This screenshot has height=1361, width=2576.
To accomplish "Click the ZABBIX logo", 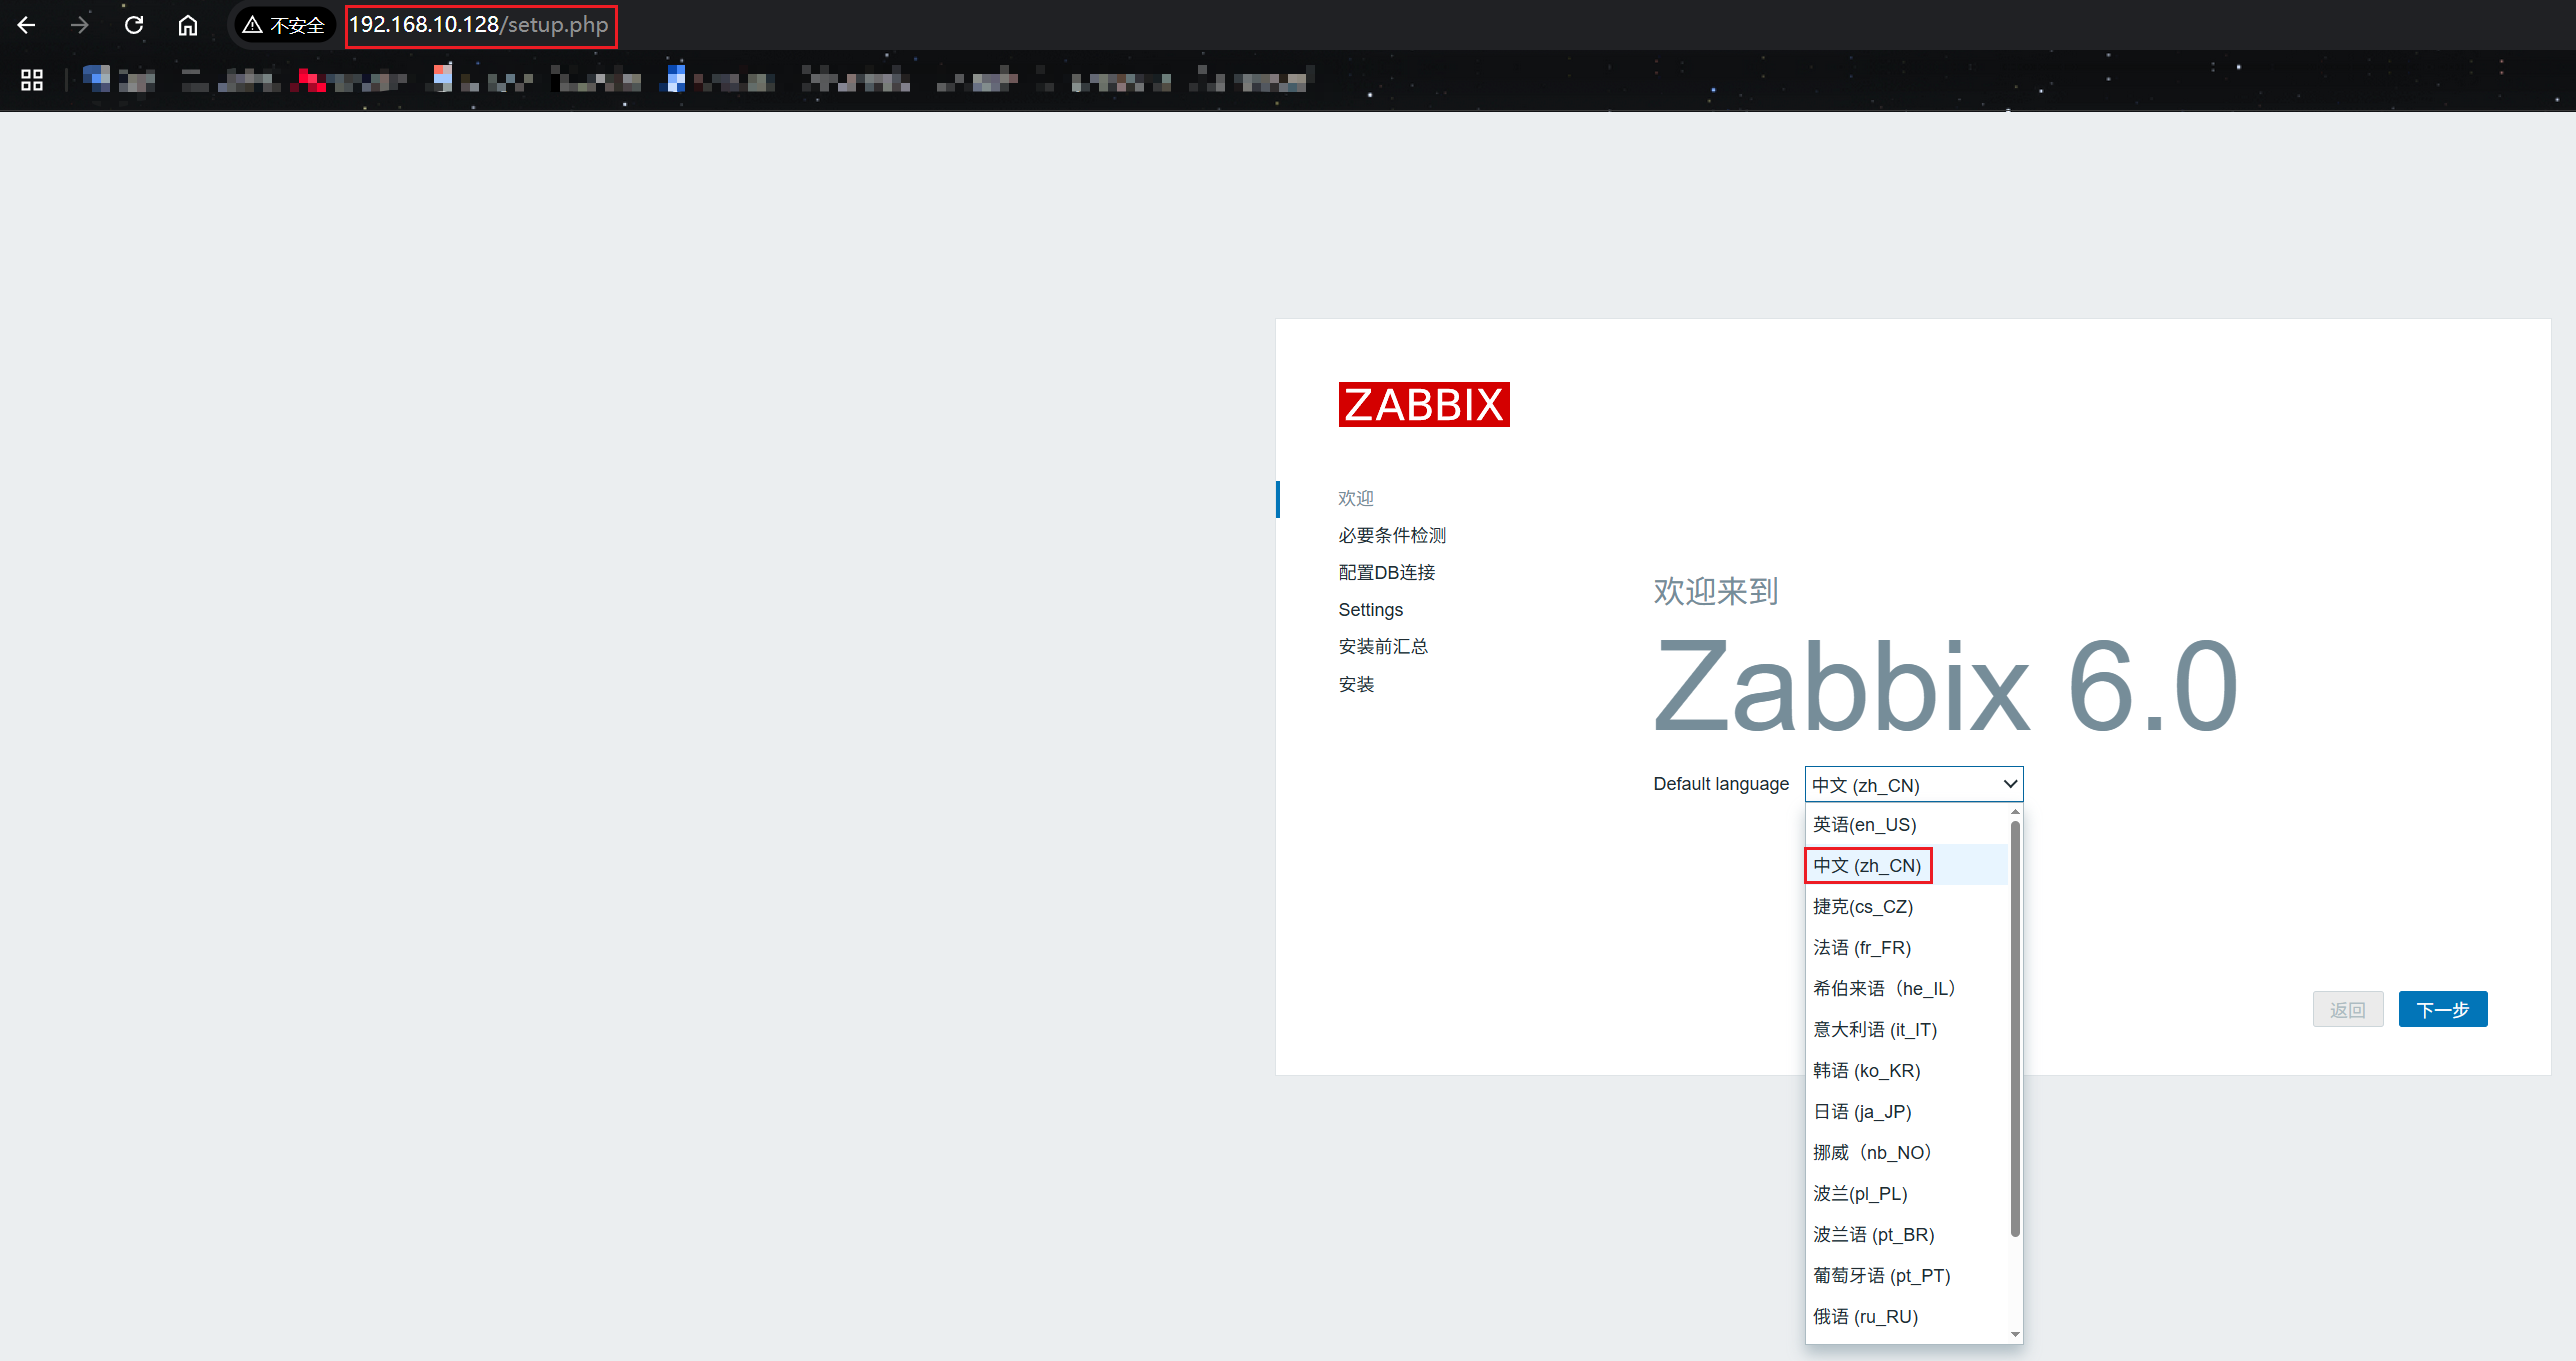I will [x=1424, y=404].
